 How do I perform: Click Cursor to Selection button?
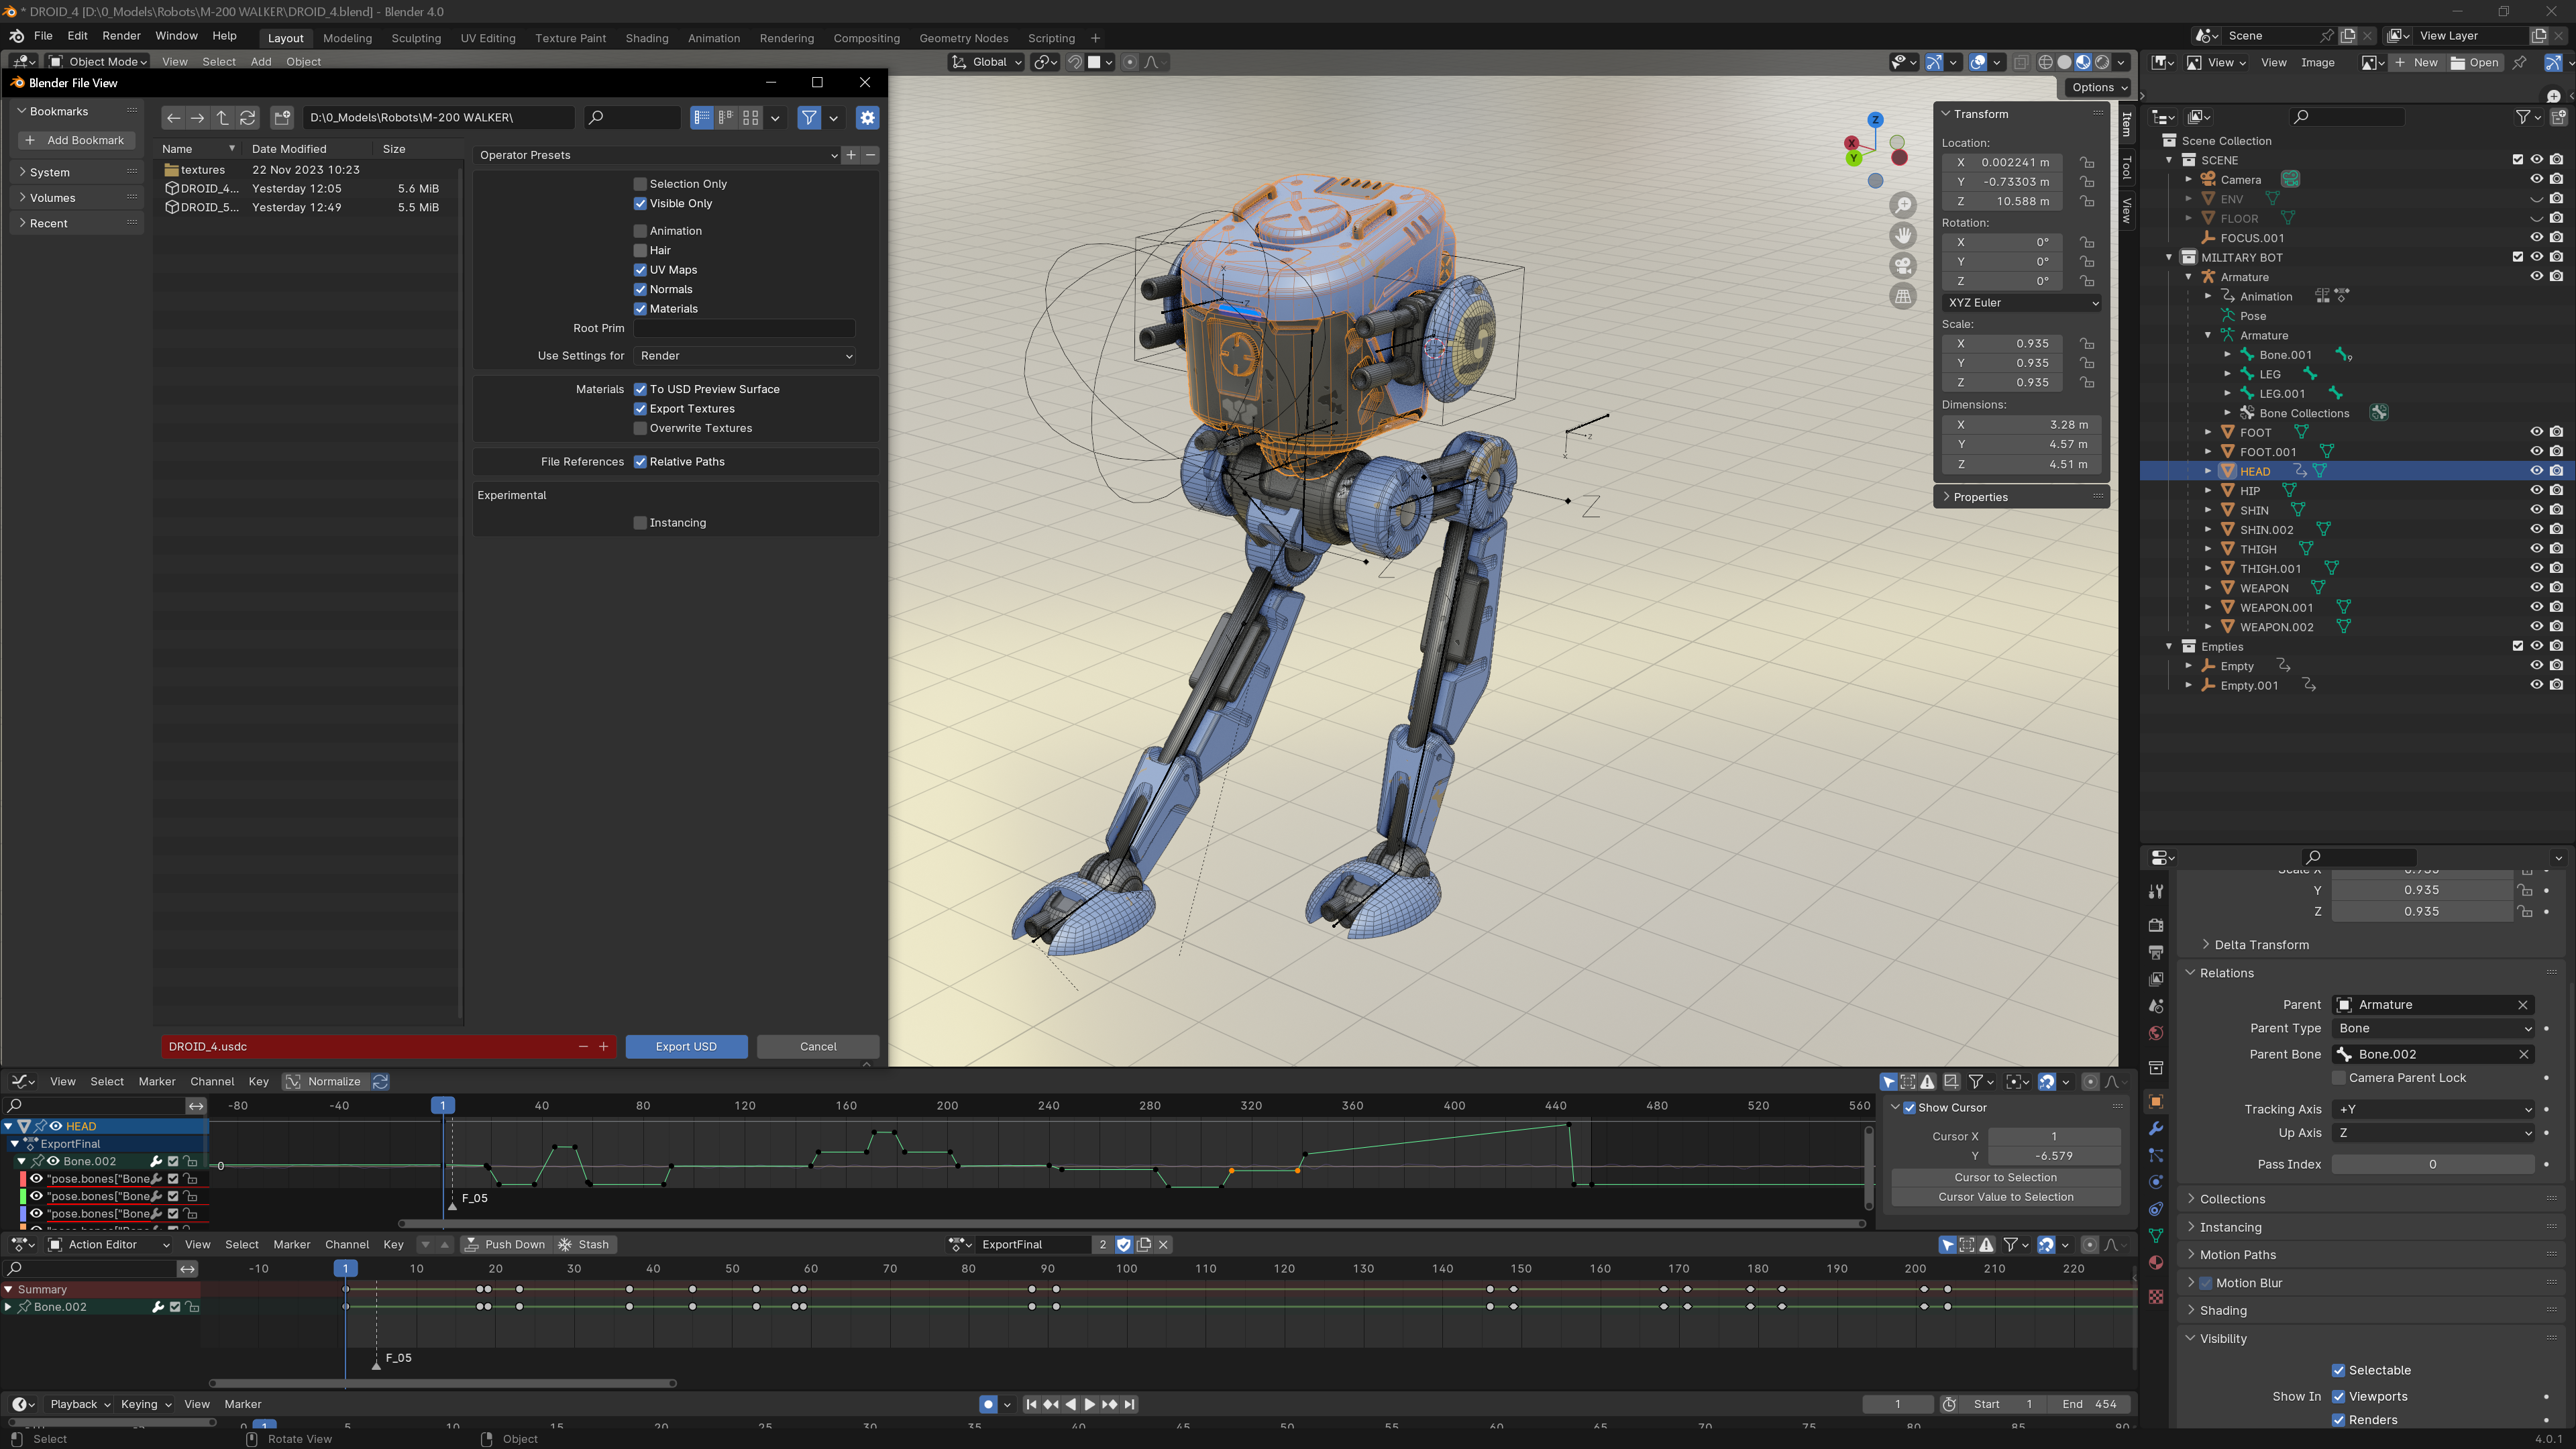[2005, 1177]
